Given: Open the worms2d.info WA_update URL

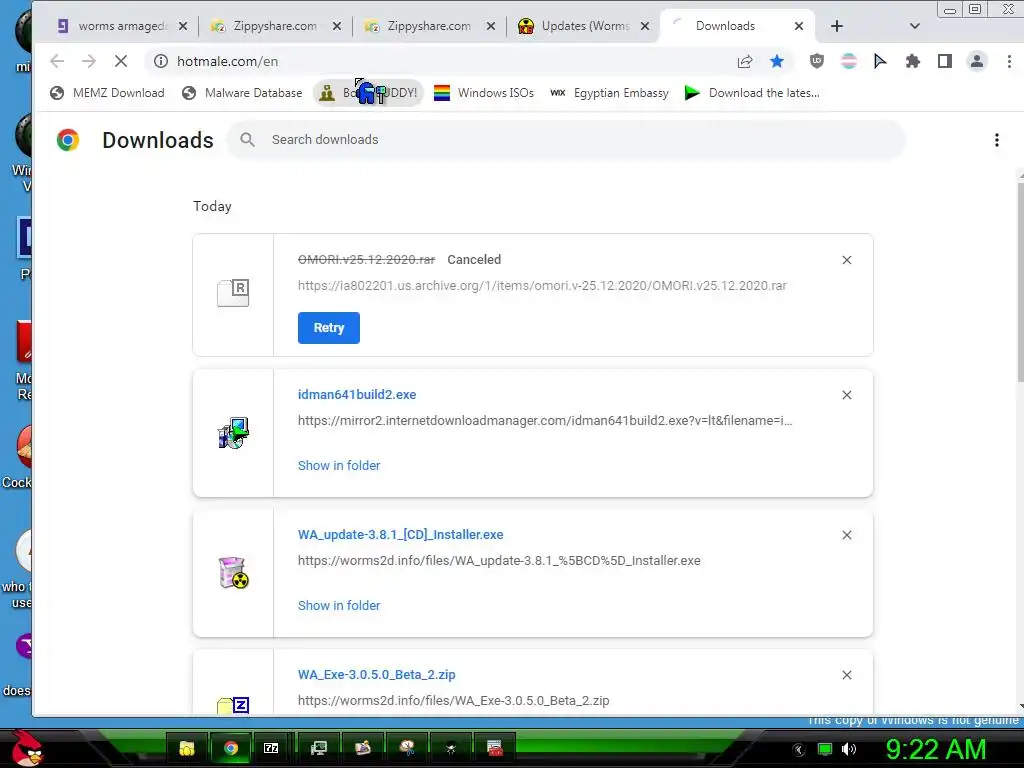Looking at the screenshot, I should [x=499, y=560].
